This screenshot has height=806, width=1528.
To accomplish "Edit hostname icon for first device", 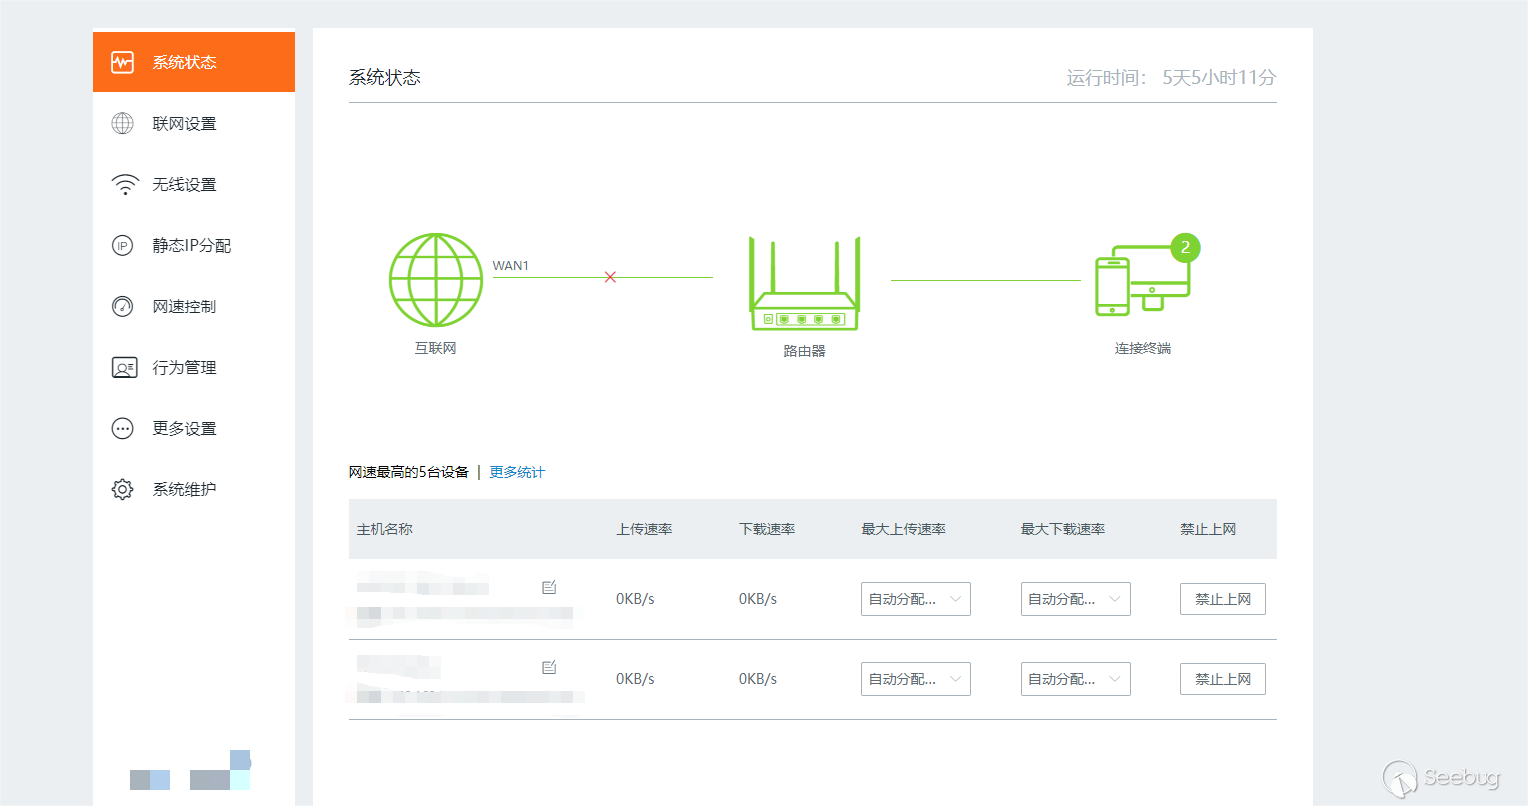I will [549, 587].
